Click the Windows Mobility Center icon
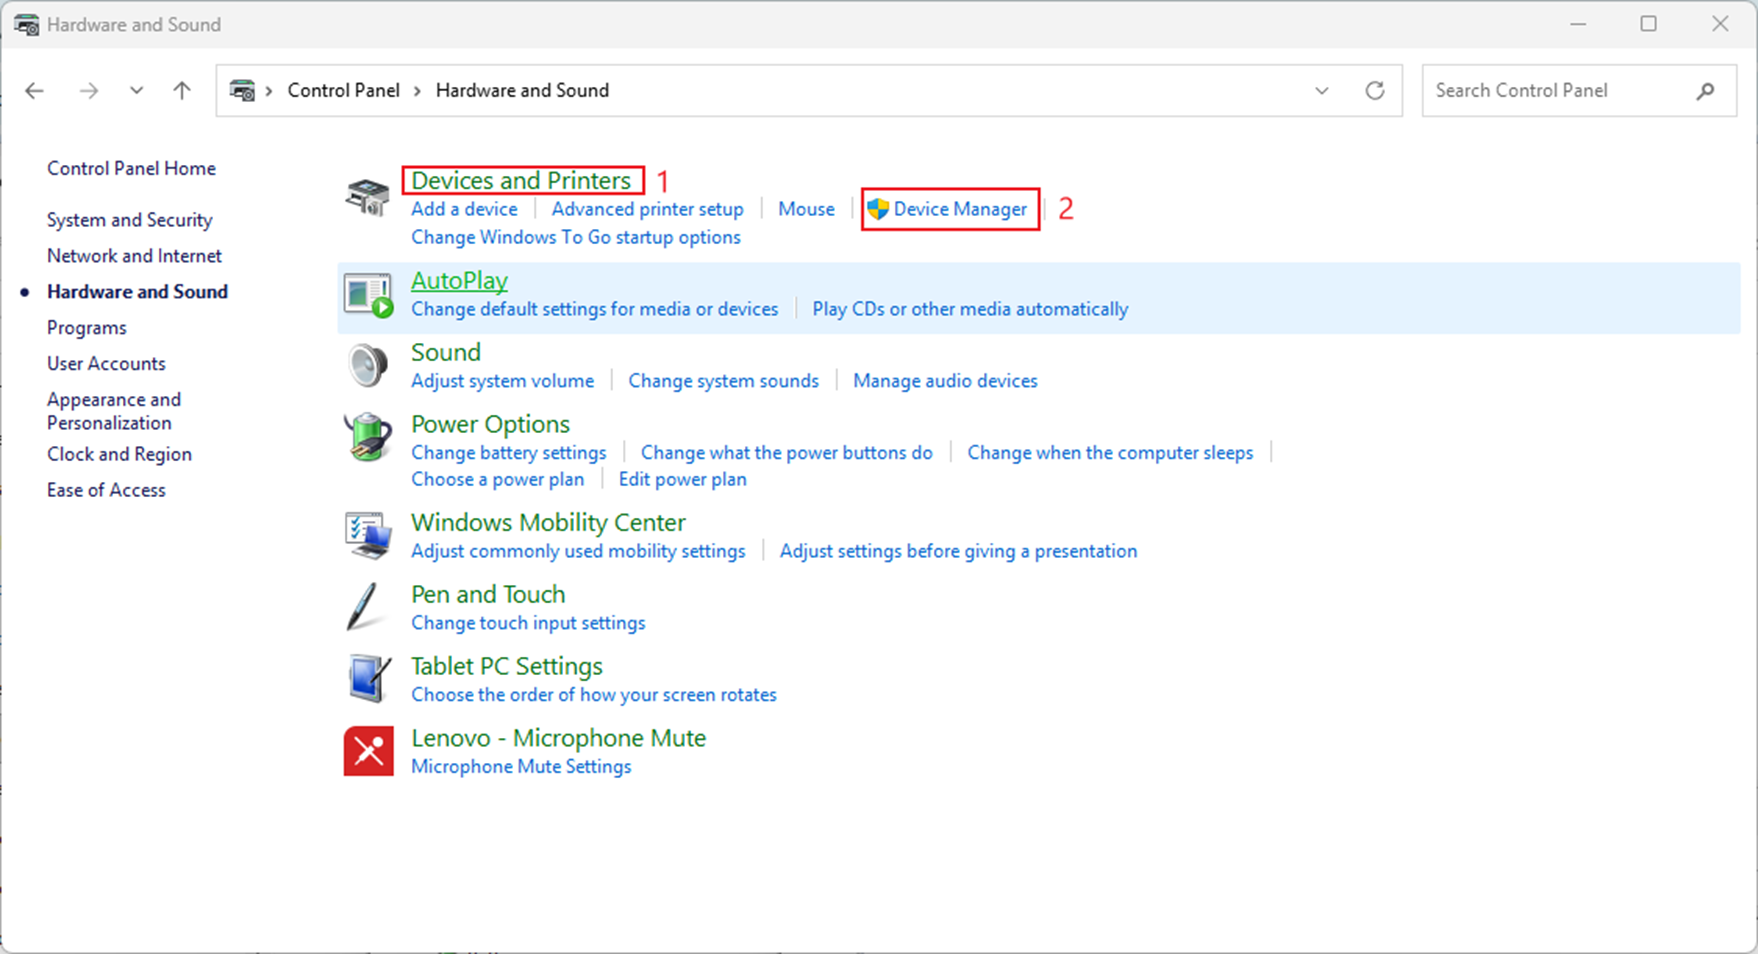 pos(368,536)
